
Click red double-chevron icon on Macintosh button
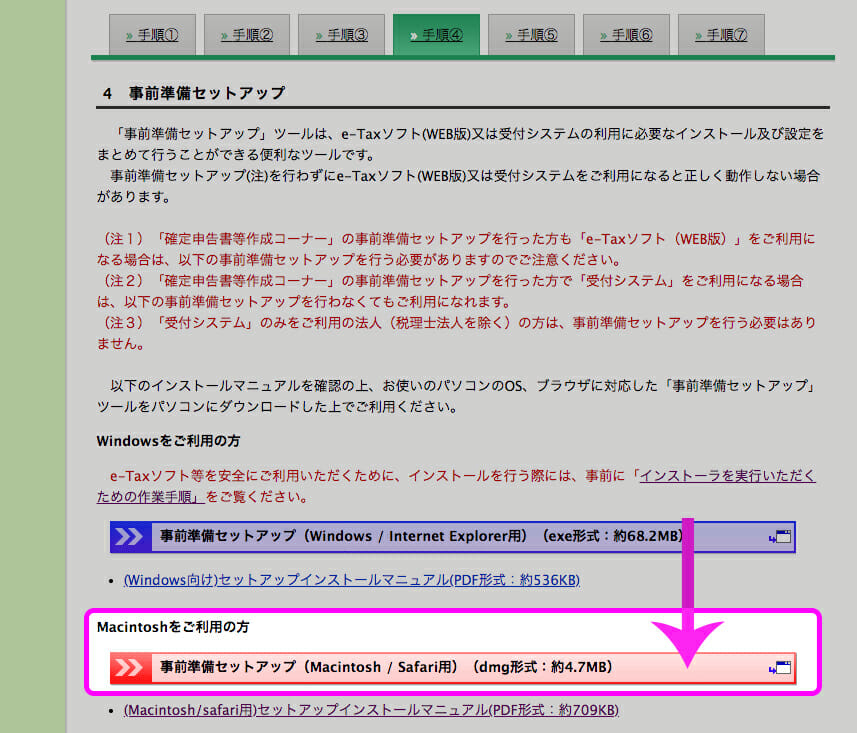pos(130,667)
